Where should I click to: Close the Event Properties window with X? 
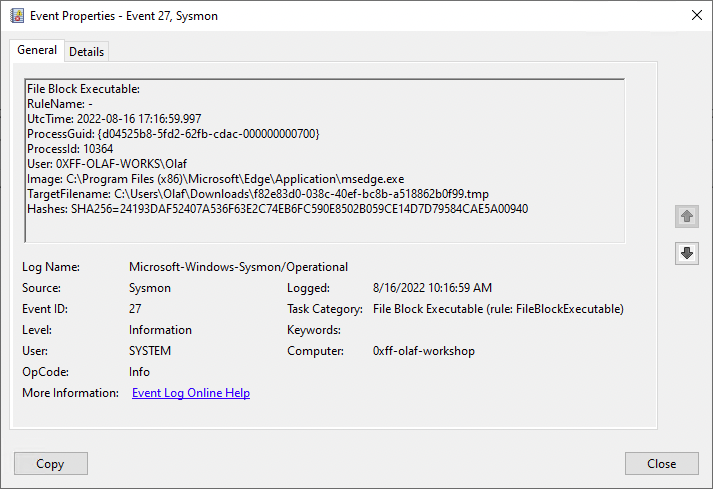[696, 15]
